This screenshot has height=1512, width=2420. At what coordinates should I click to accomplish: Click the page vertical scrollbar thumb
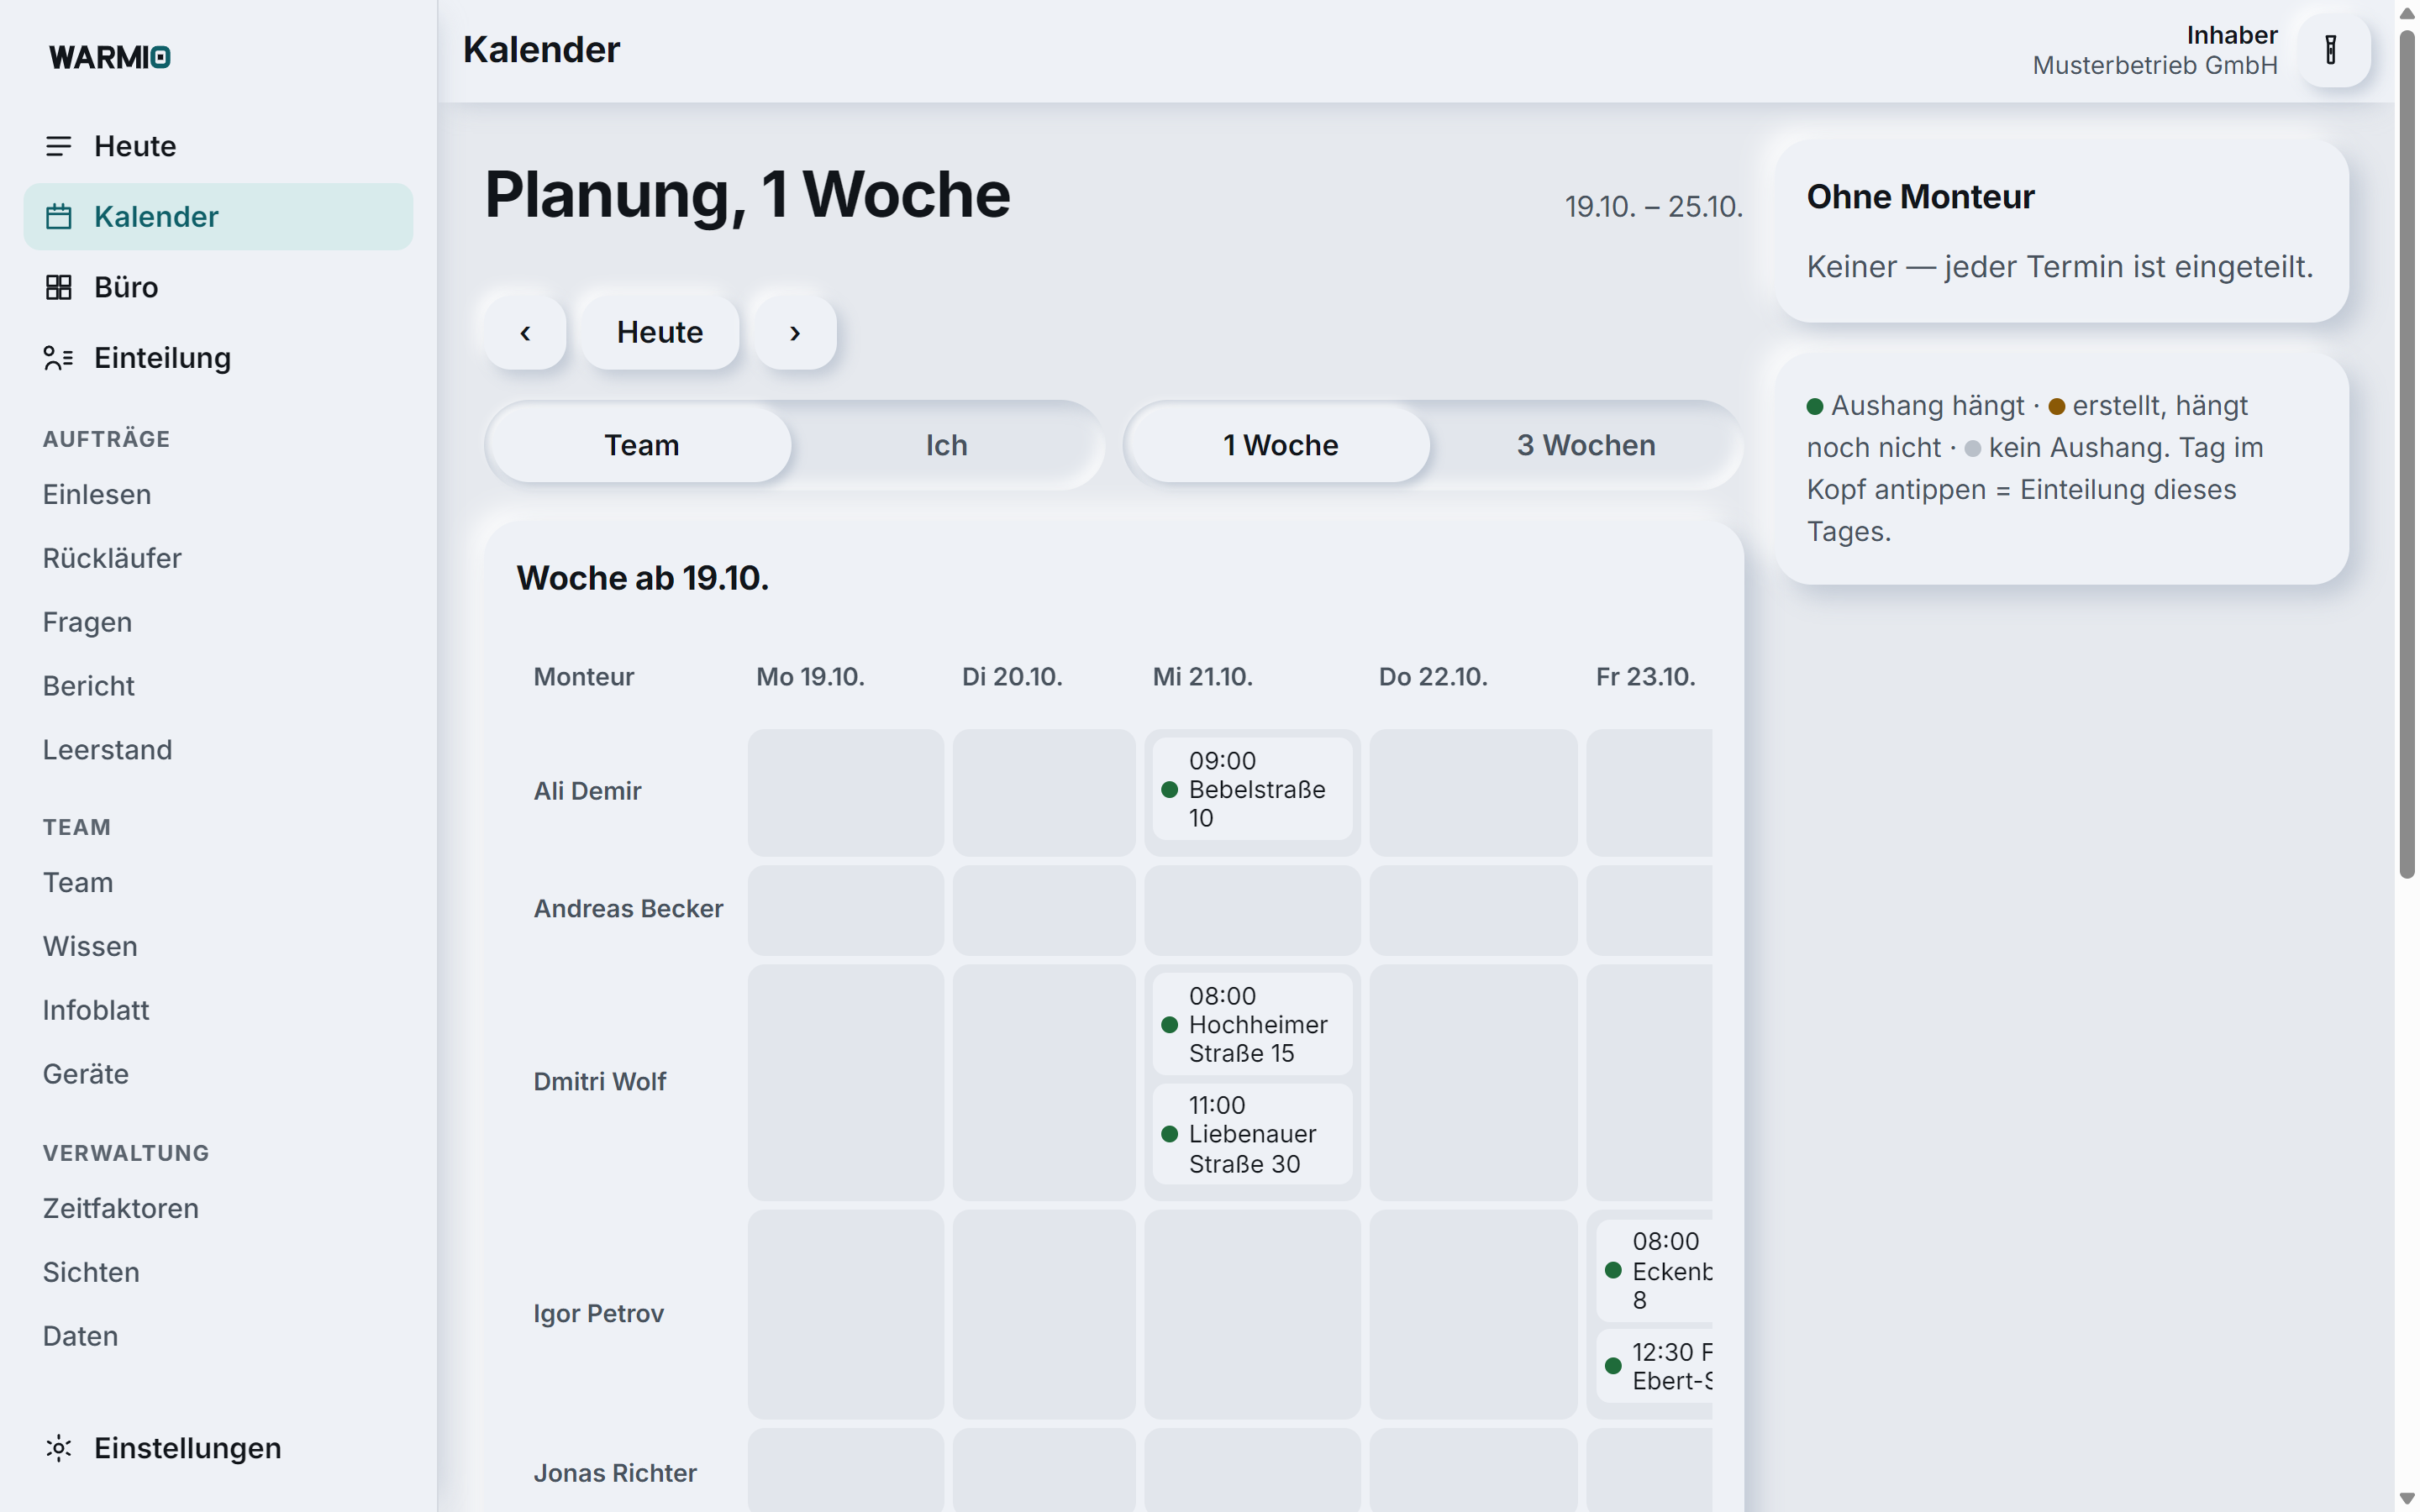[2407, 455]
